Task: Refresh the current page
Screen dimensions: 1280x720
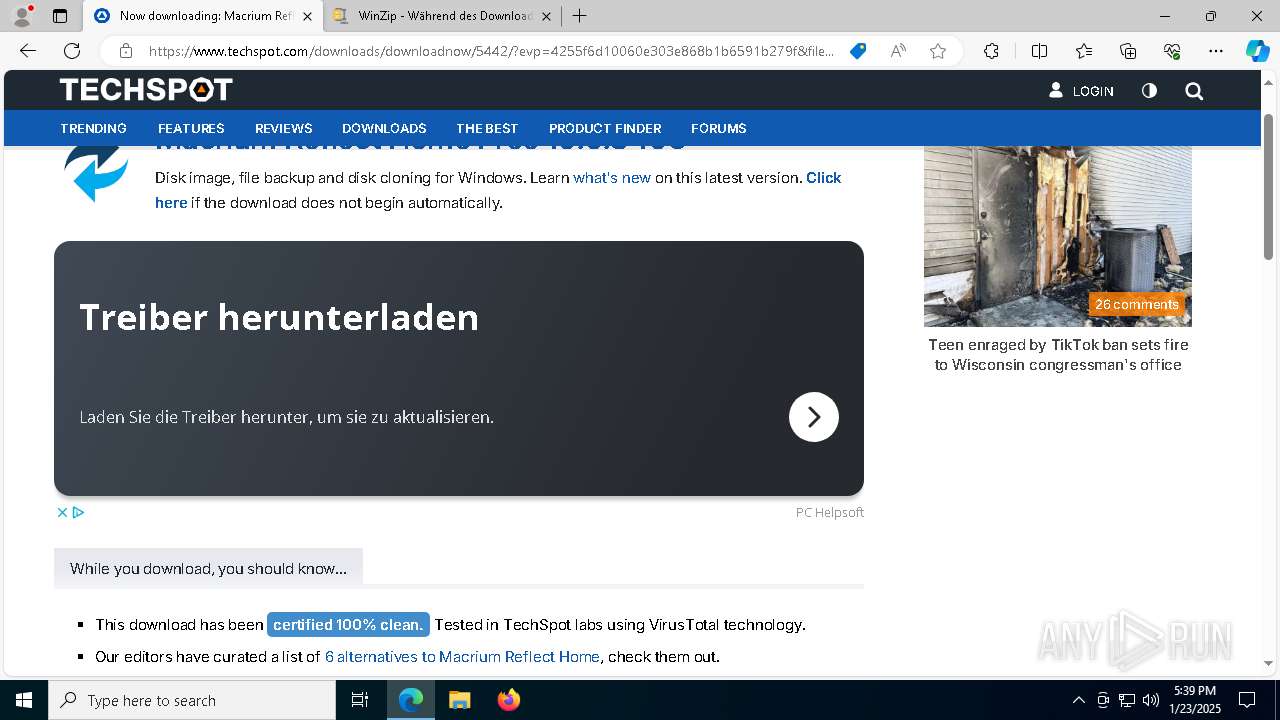Action: coord(72,51)
